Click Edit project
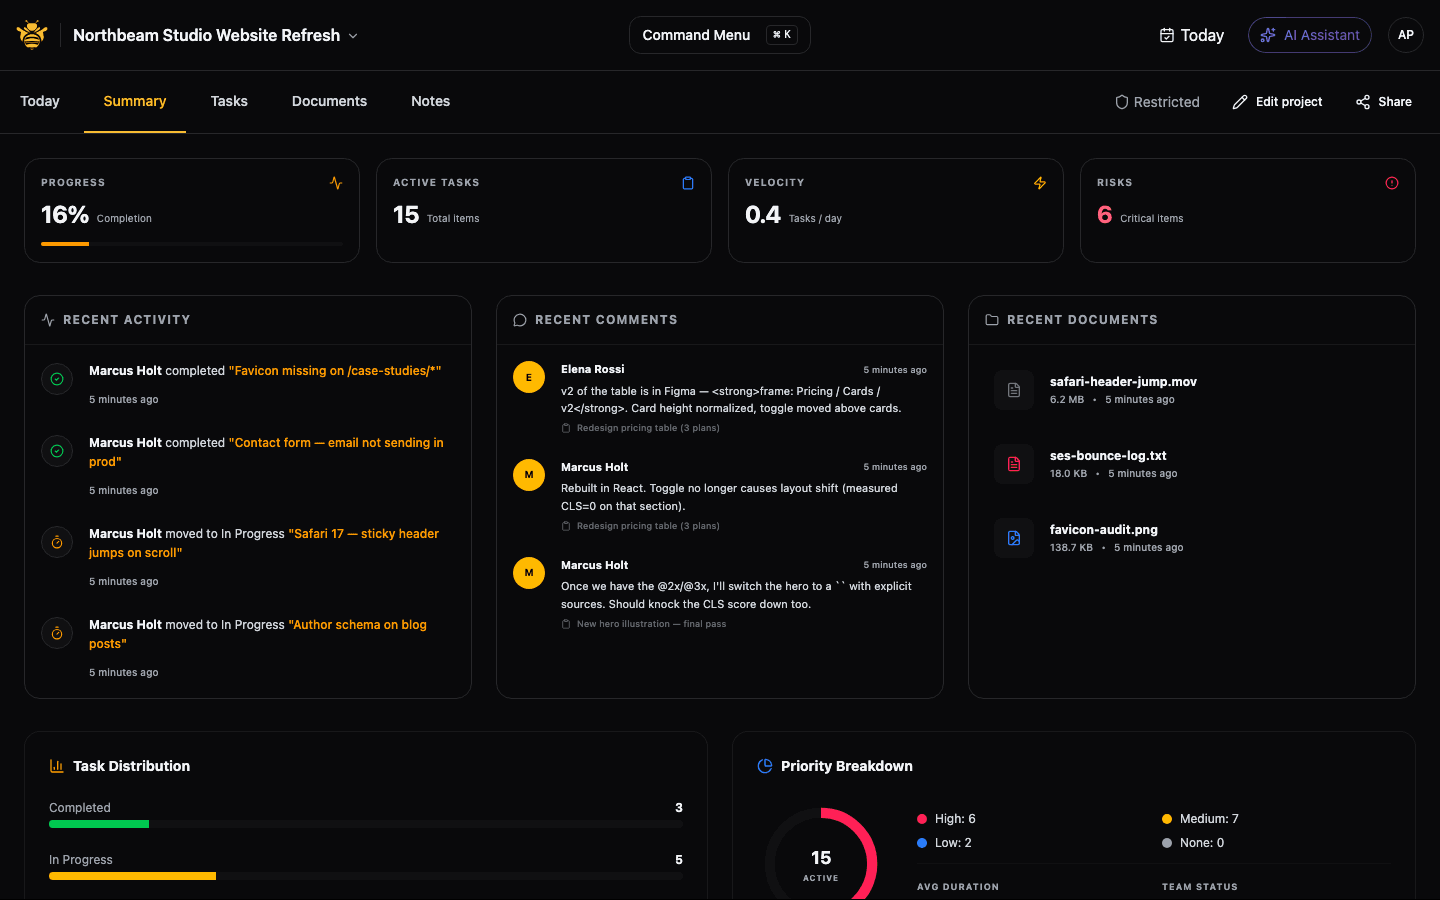This screenshot has height=900, width=1440. (1277, 102)
